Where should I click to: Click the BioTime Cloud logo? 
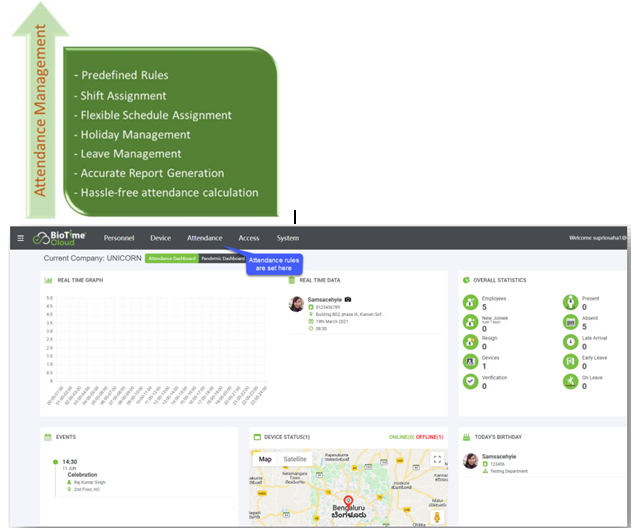[x=60, y=238]
